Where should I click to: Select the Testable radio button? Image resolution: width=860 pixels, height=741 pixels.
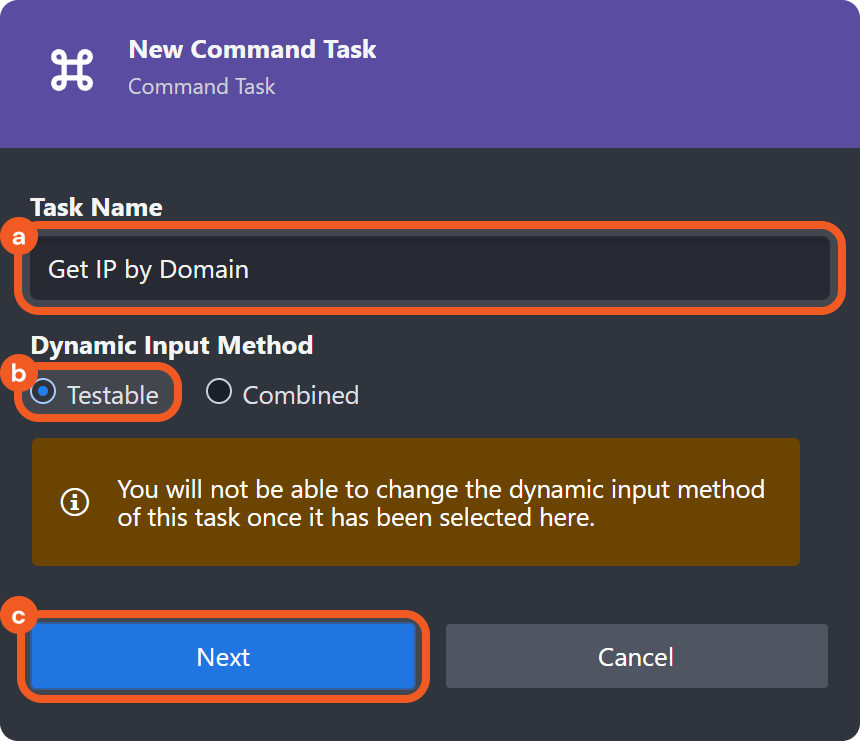pos(43,393)
